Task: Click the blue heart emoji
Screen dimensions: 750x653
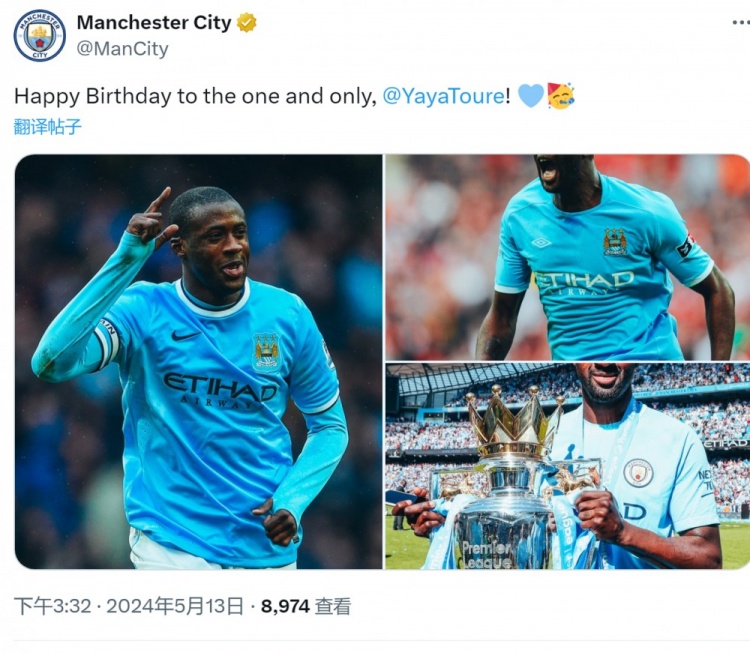Action: (x=530, y=95)
